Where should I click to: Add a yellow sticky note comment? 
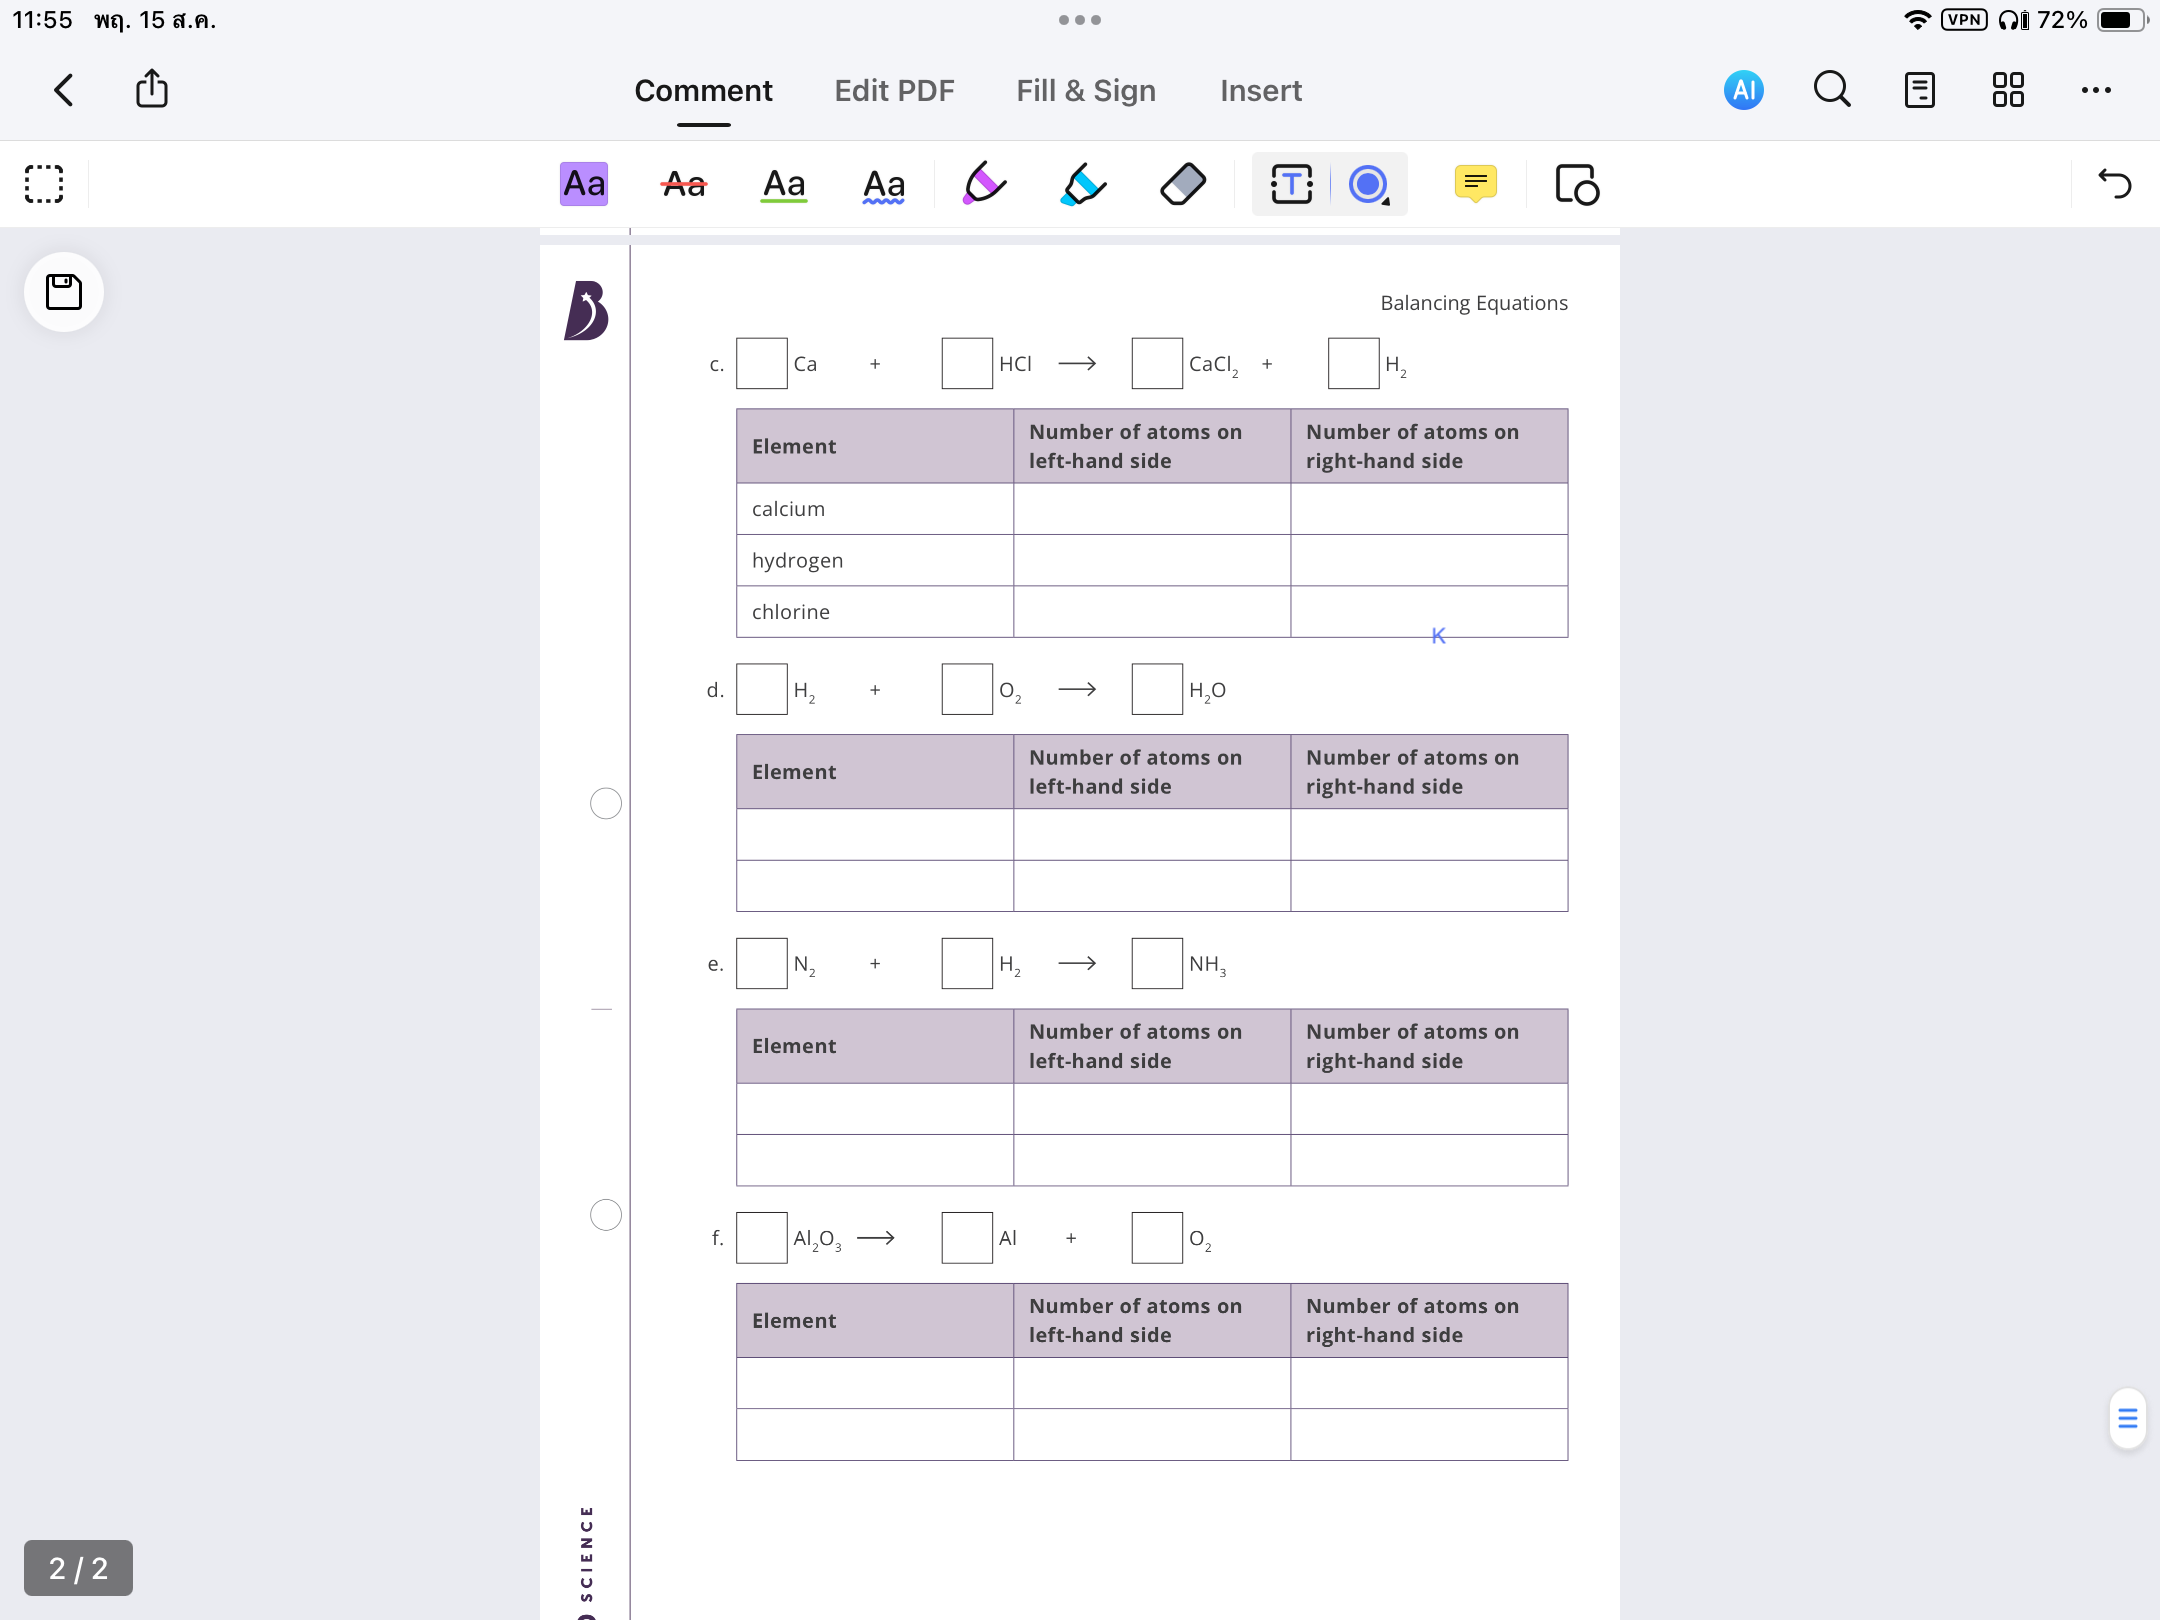pos(1475,184)
